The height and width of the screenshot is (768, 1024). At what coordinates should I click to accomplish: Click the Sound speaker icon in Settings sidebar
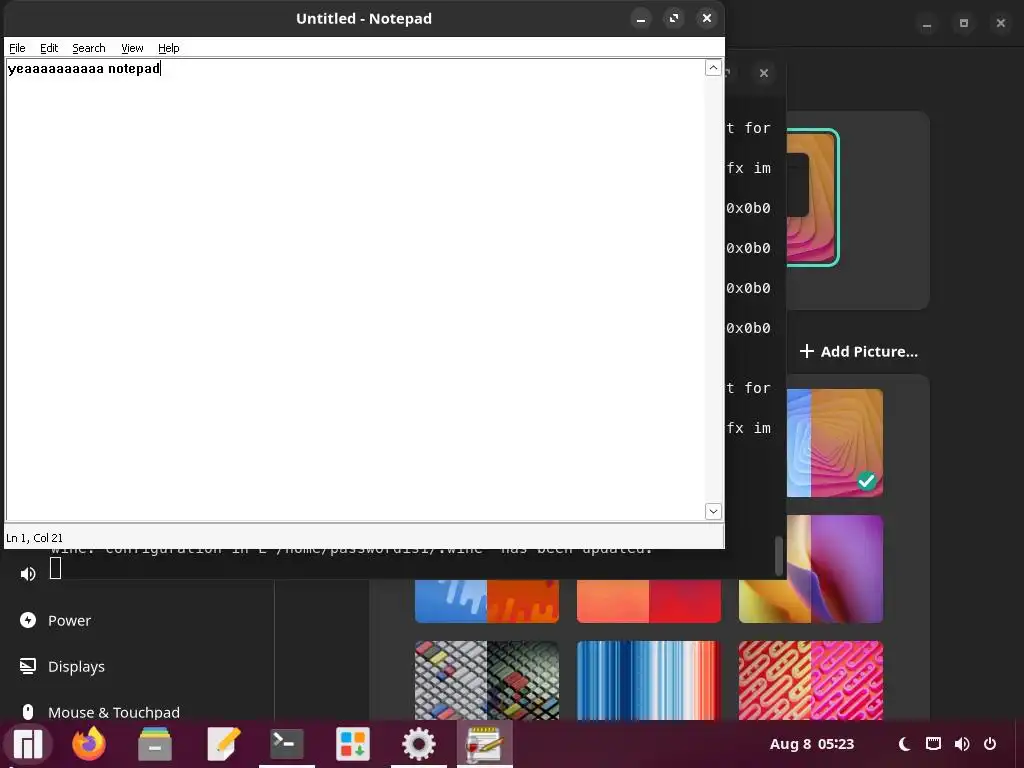pos(27,574)
